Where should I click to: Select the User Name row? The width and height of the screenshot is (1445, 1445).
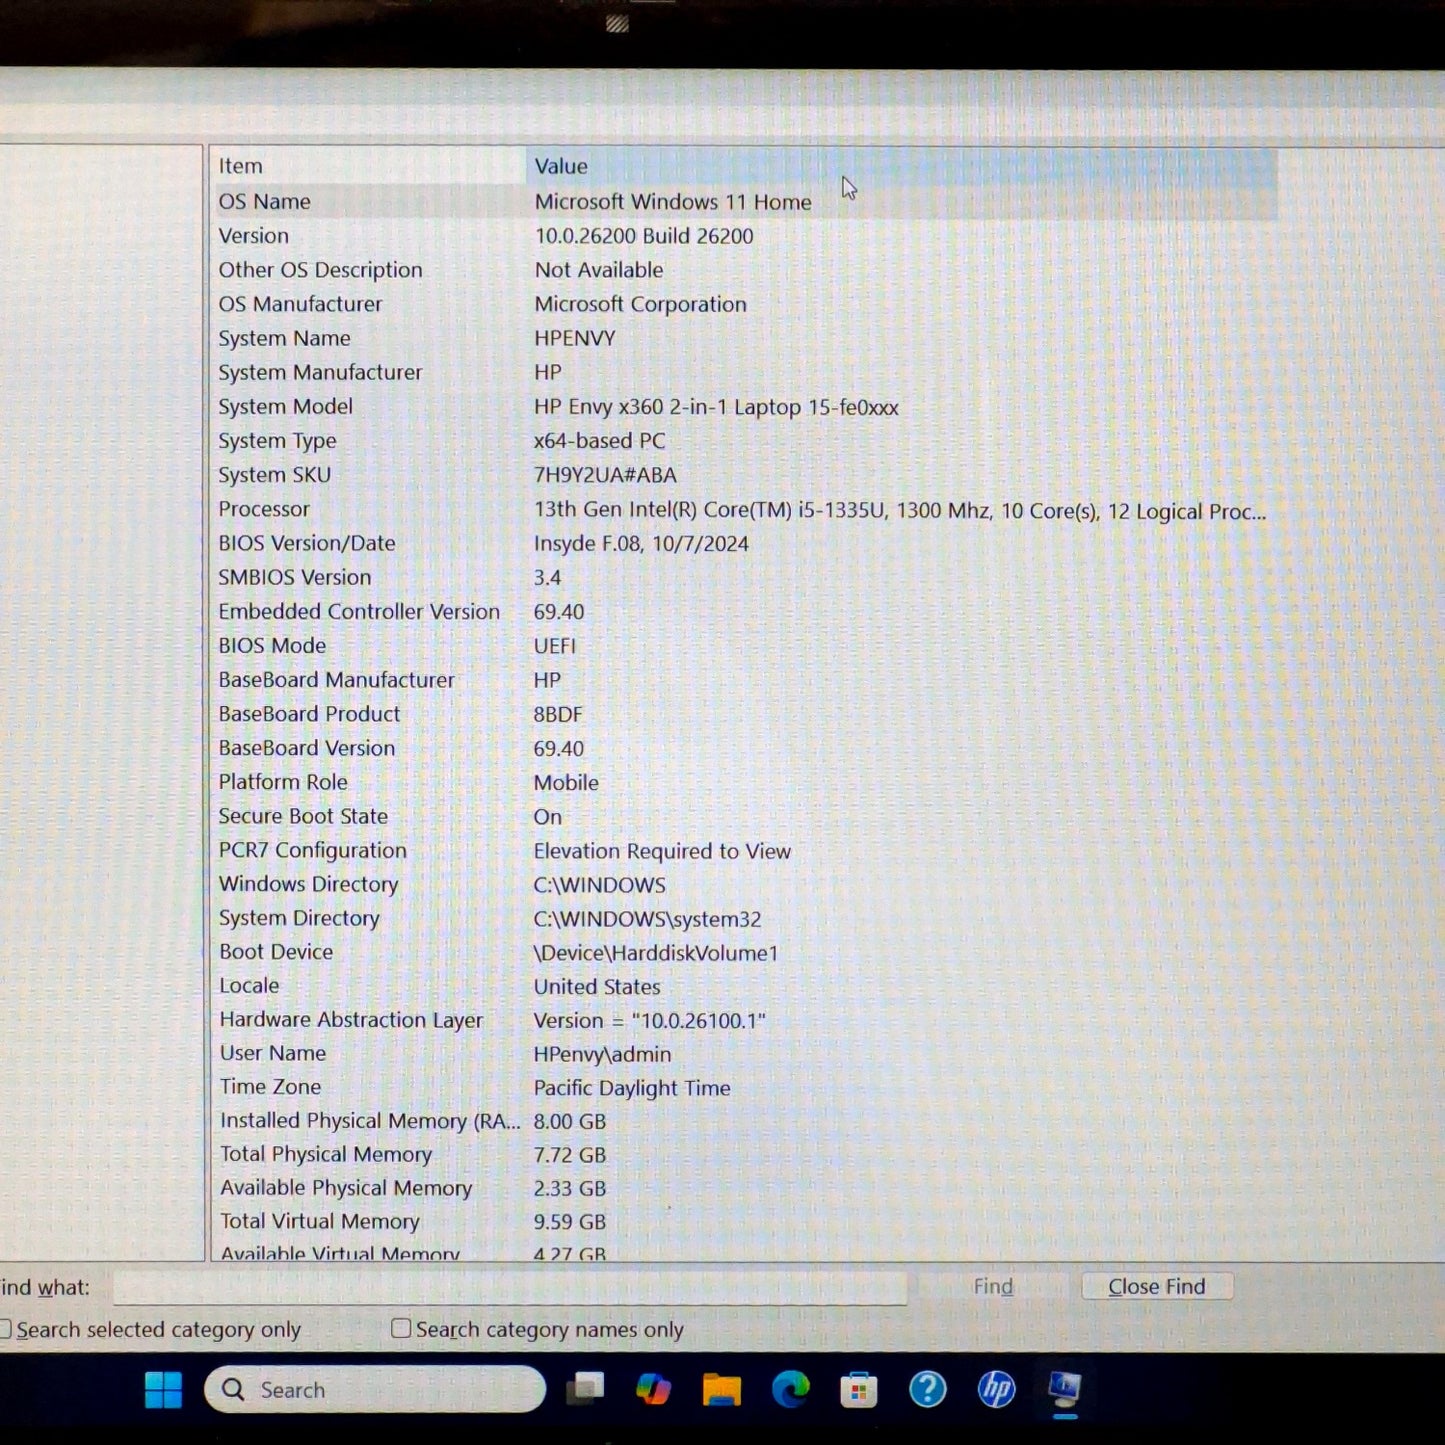click(744, 1054)
